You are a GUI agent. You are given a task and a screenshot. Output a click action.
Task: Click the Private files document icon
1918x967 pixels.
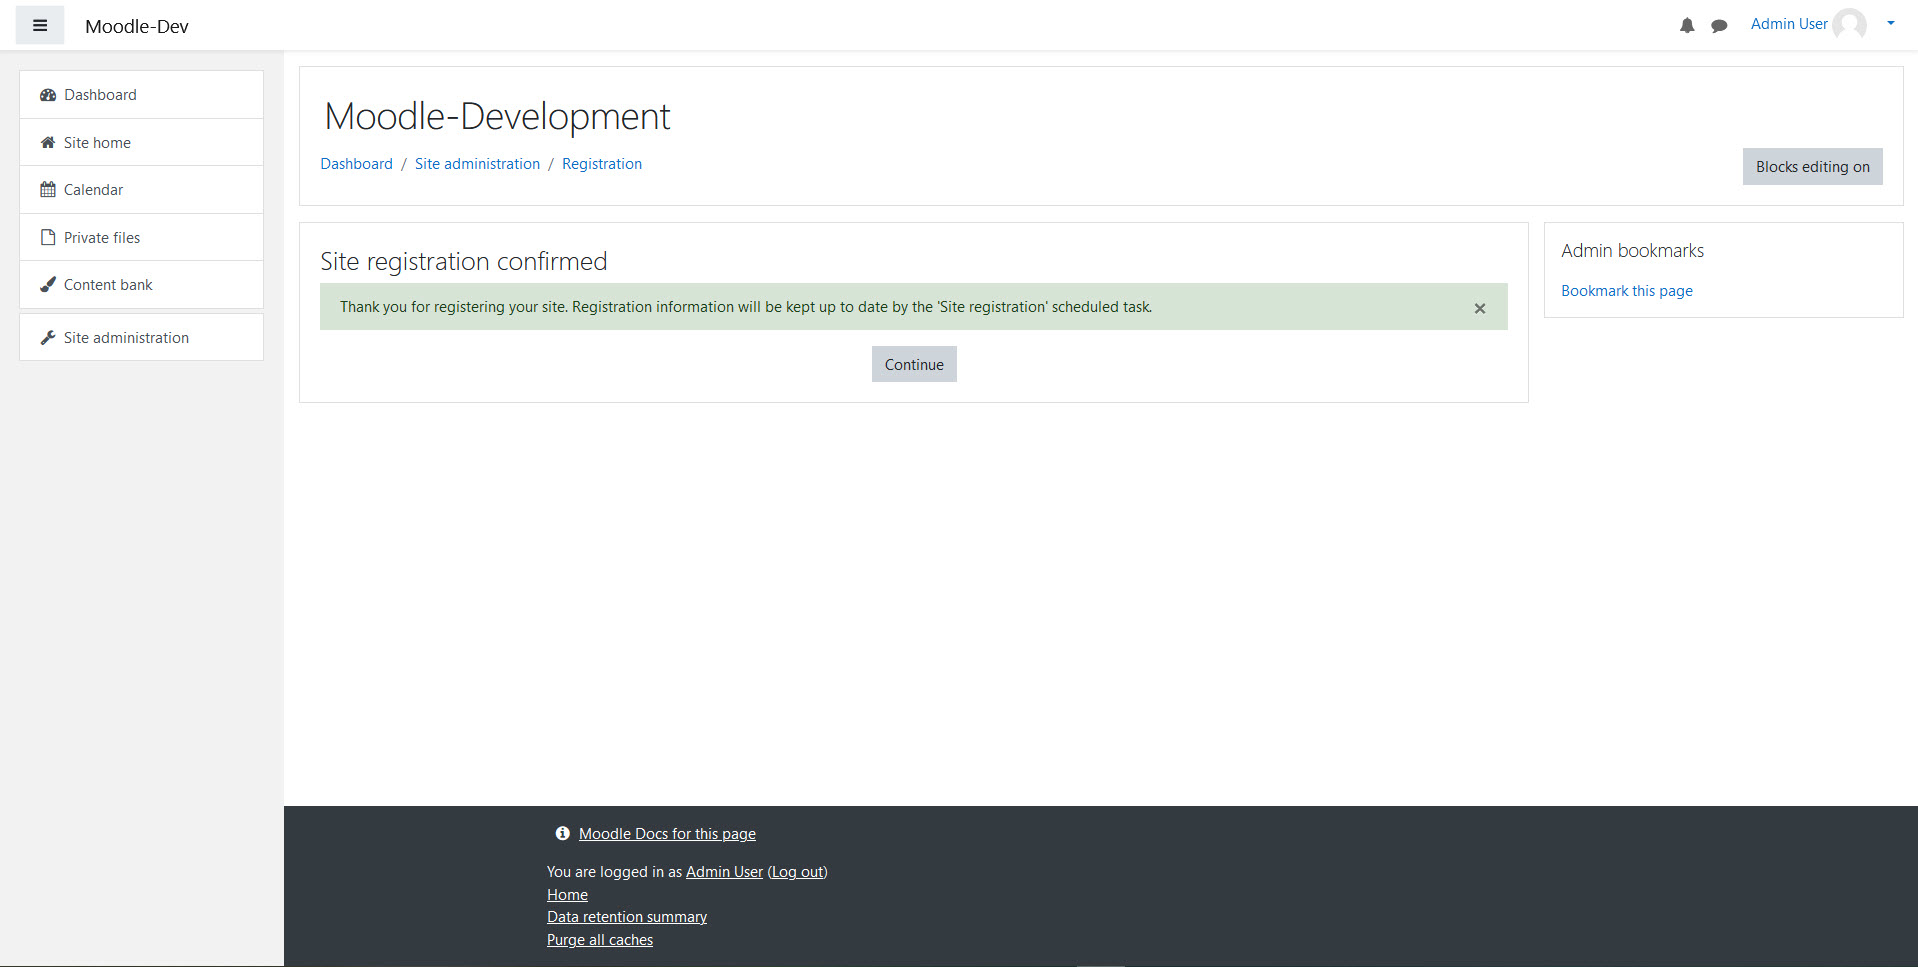pos(48,238)
